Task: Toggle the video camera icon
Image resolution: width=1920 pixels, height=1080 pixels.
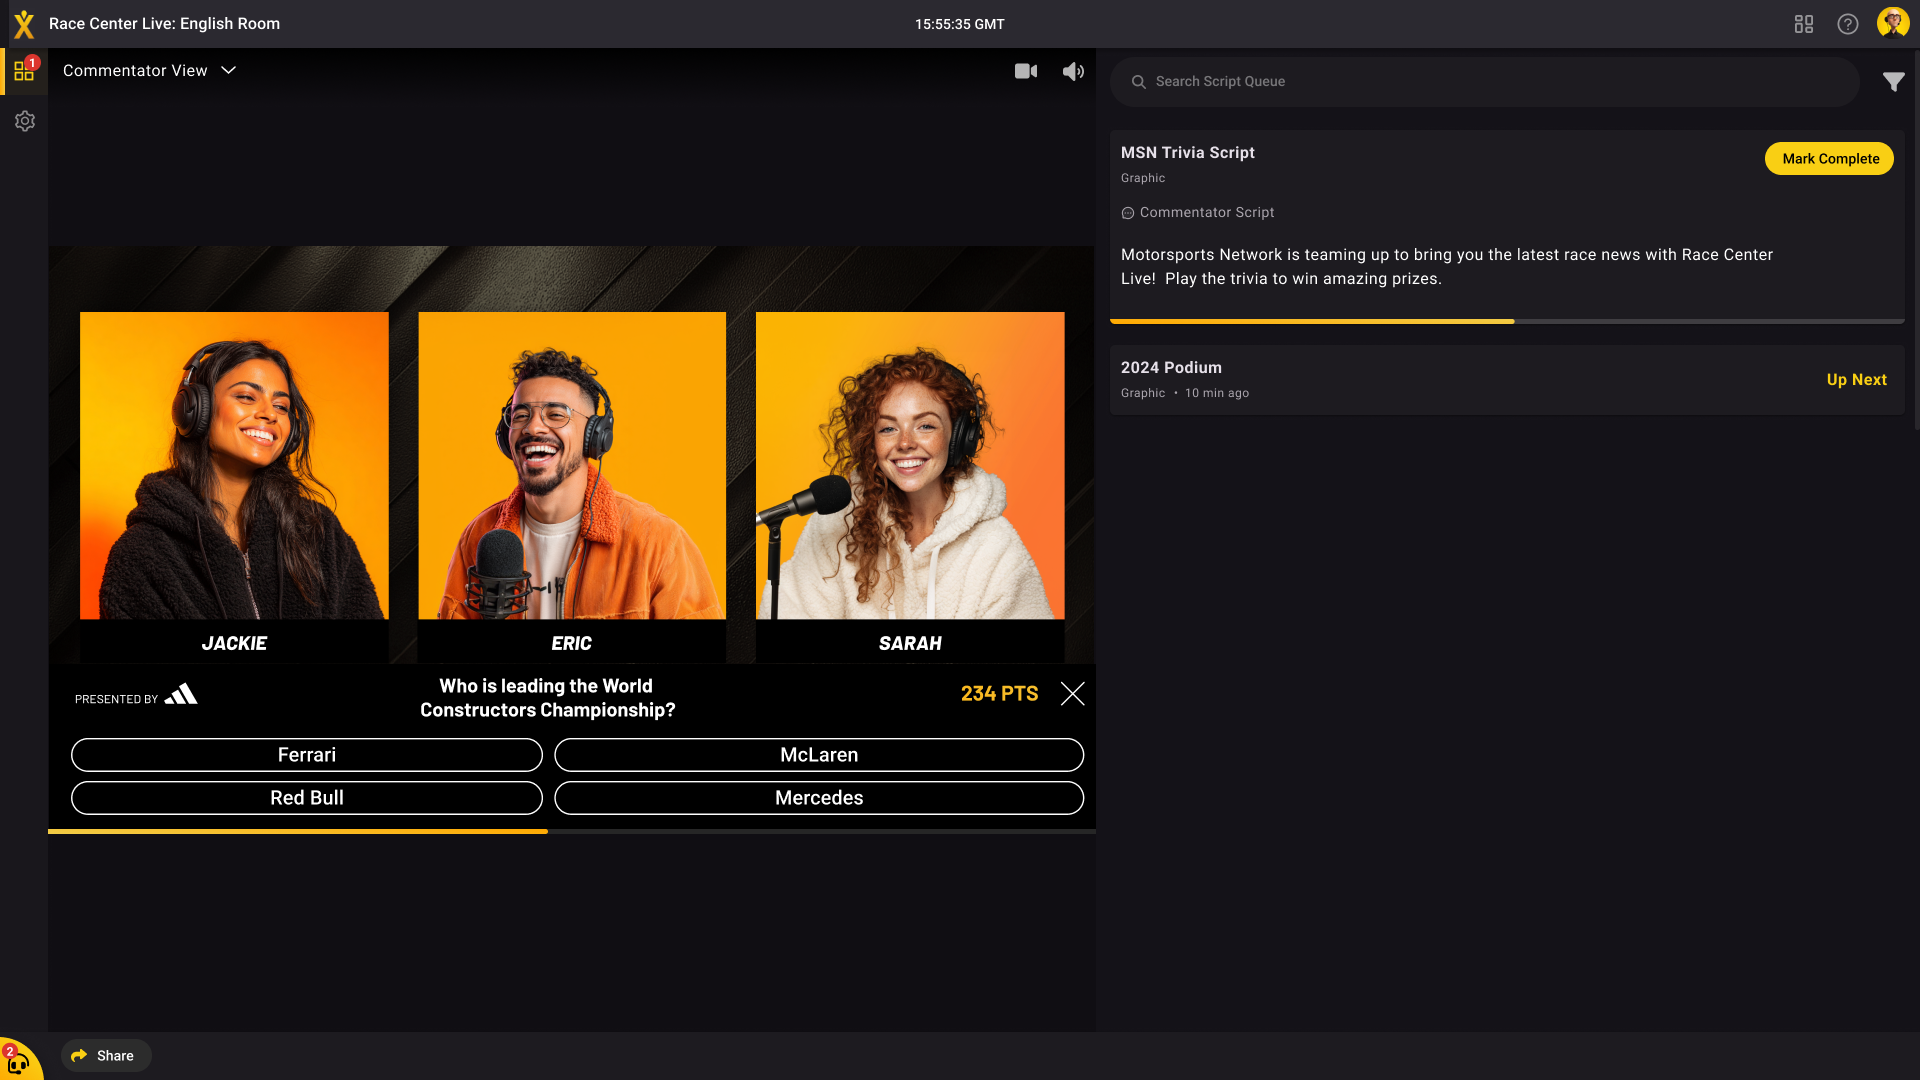Action: 1025,71
